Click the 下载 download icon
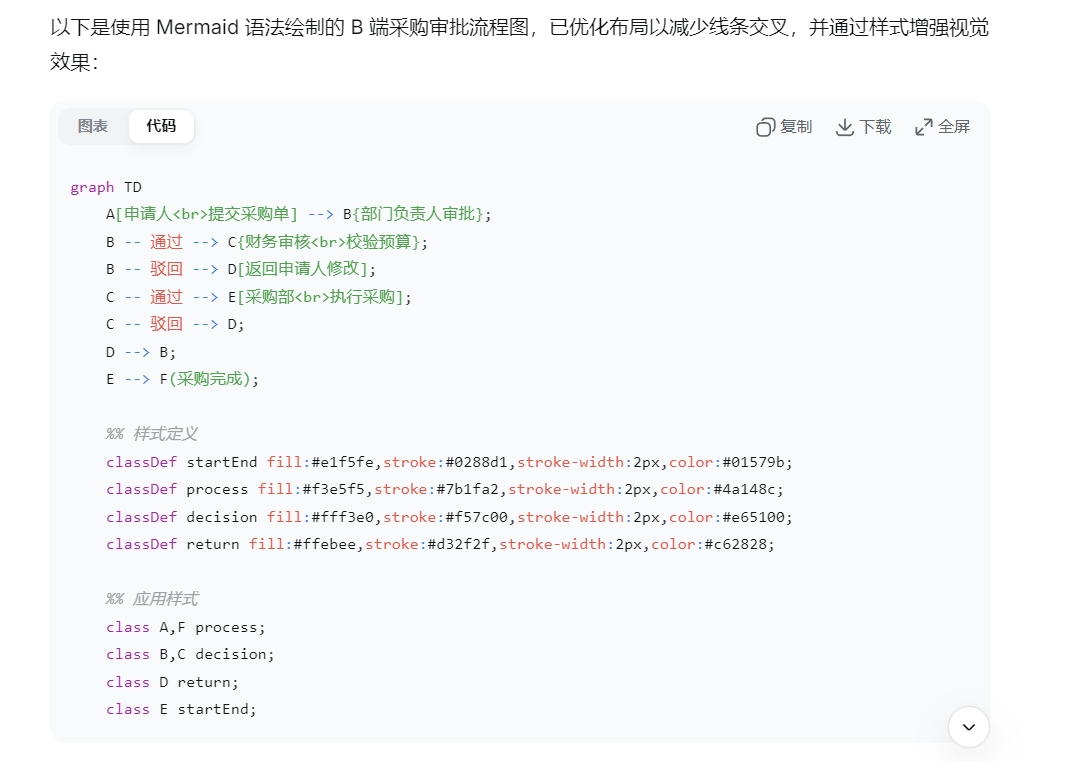The image size is (1079, 761). [845, 127]
